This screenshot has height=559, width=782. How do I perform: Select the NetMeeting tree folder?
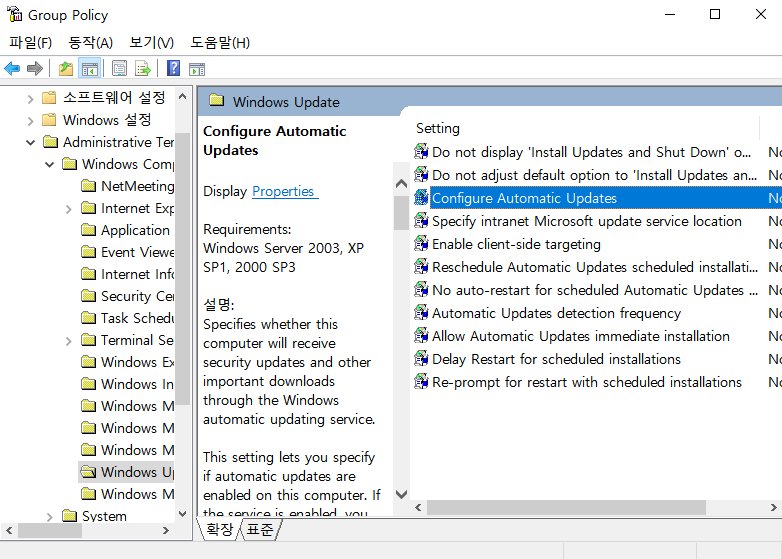137,186
